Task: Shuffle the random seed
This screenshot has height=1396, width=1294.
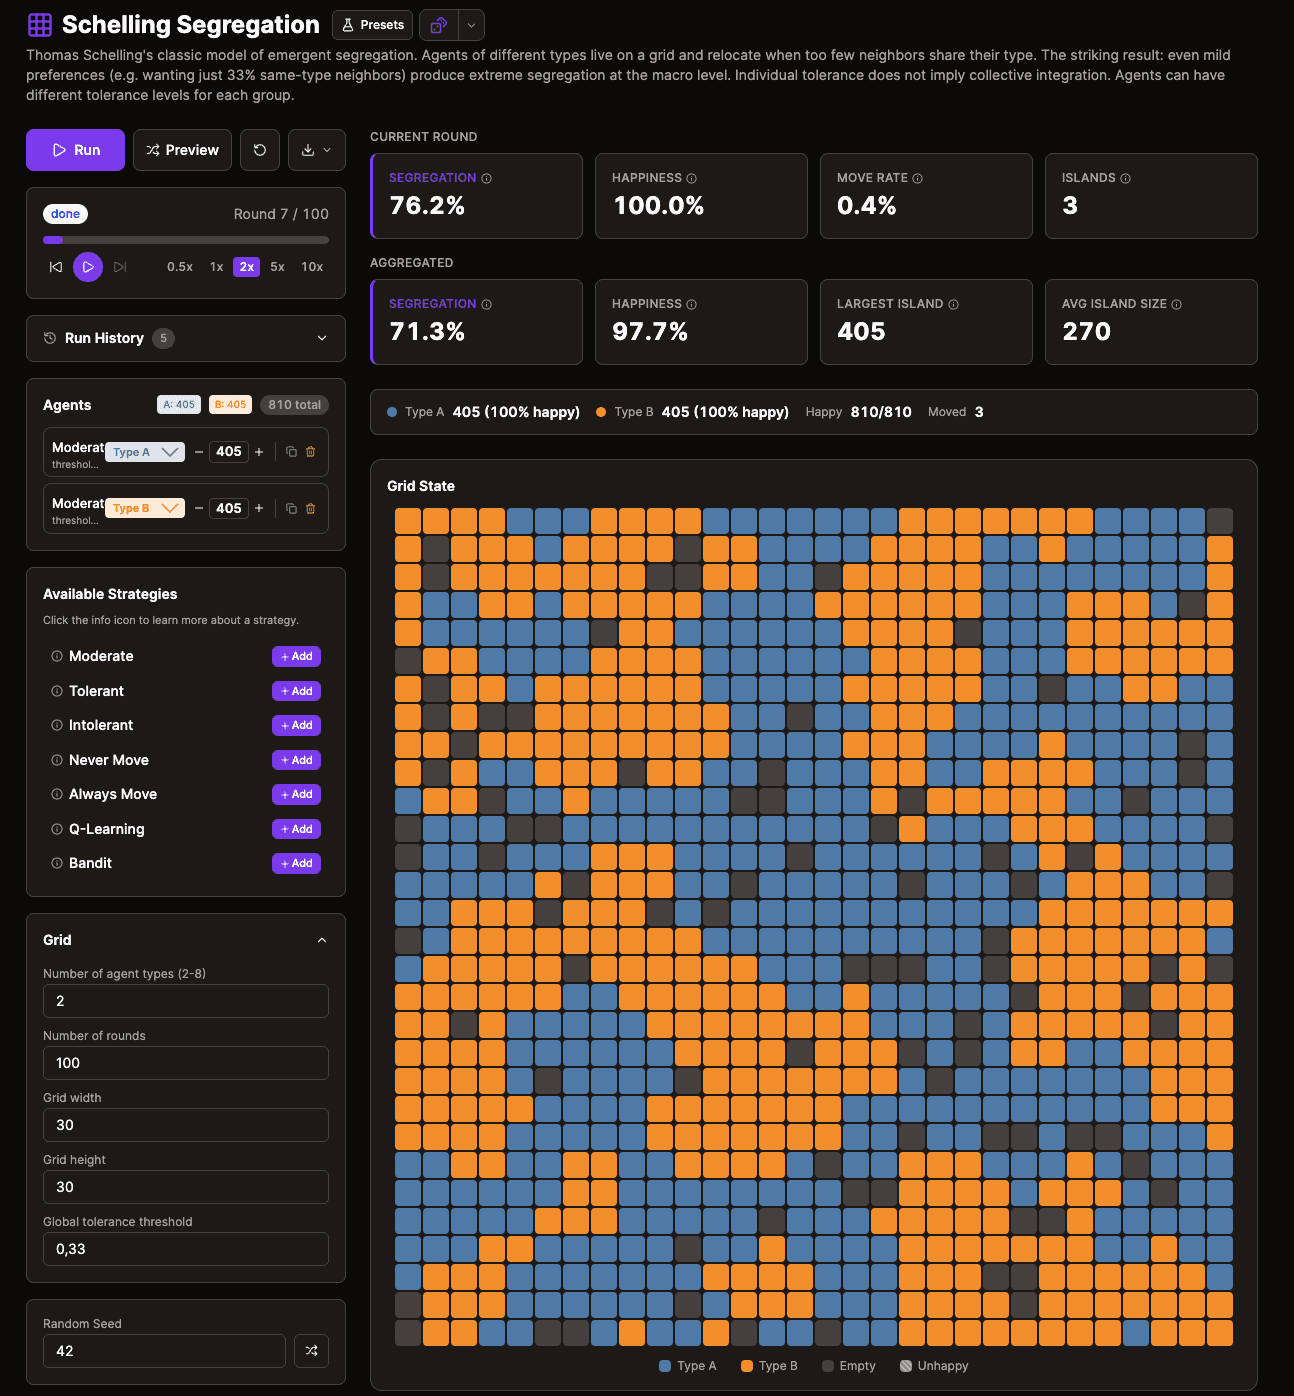Action: pyautogui.click(x=311, y=1351)
